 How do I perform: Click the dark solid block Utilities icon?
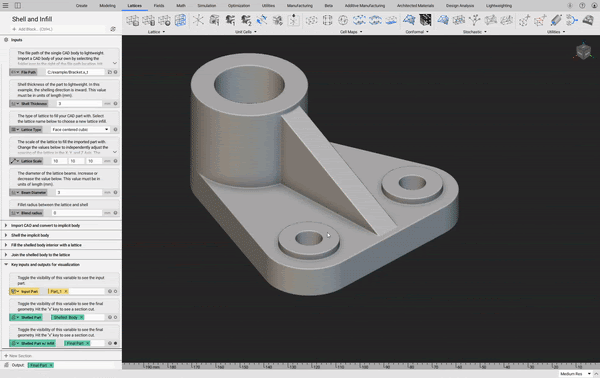click(588, 20)
